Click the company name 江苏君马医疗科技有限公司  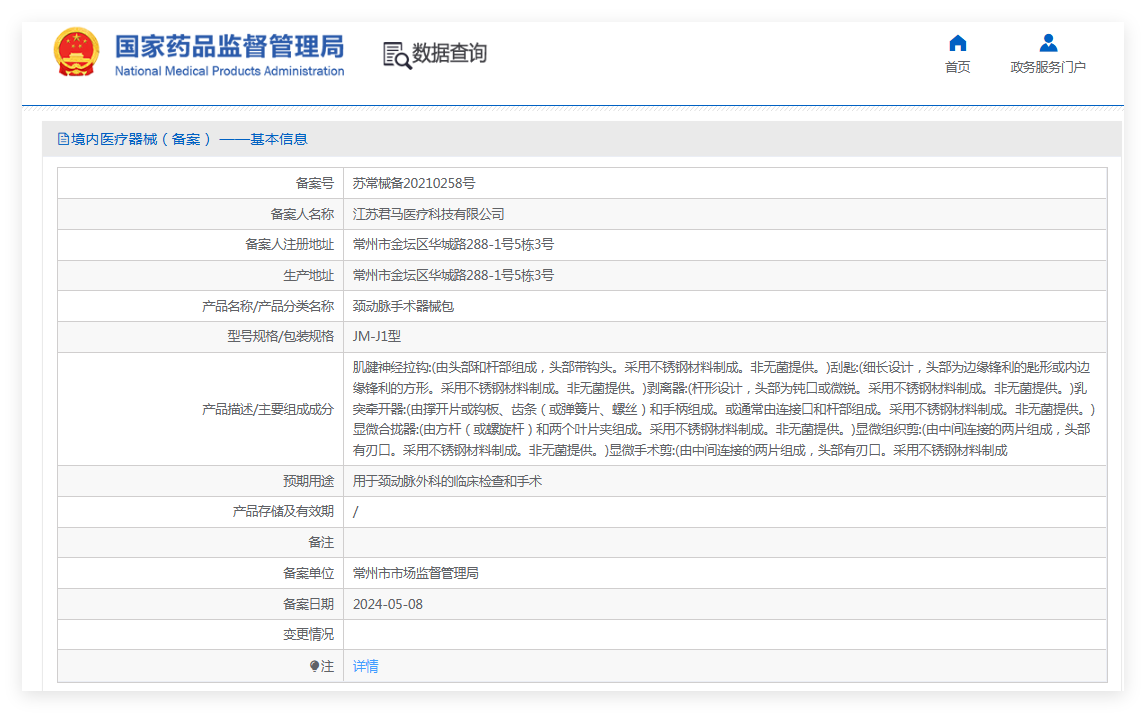tap(428, 214)
